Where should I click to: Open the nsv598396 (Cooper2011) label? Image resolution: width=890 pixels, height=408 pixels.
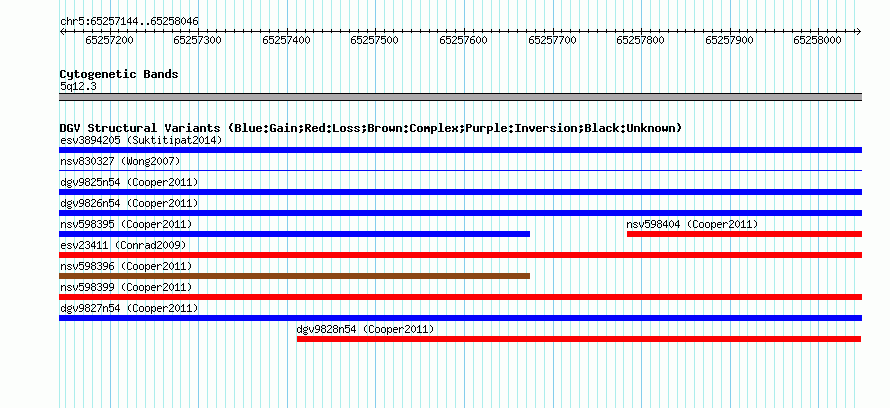coord(126,266)
